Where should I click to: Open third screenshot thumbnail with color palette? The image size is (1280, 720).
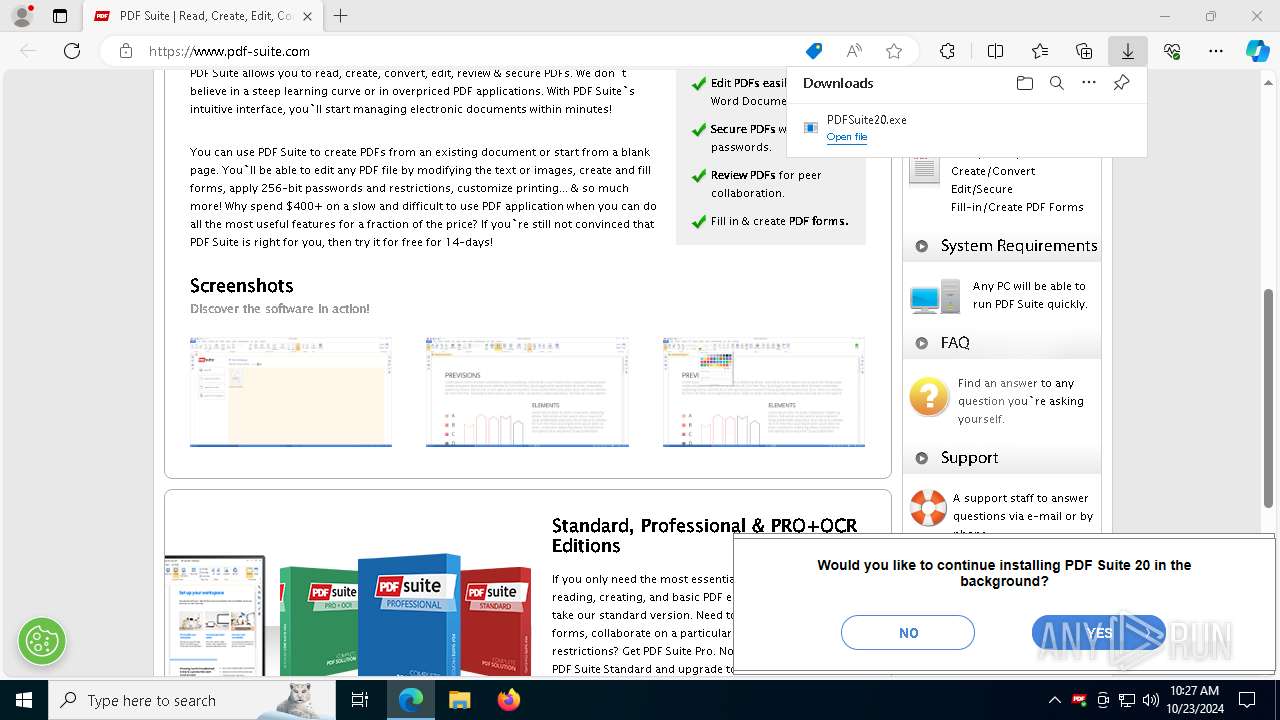764,392
